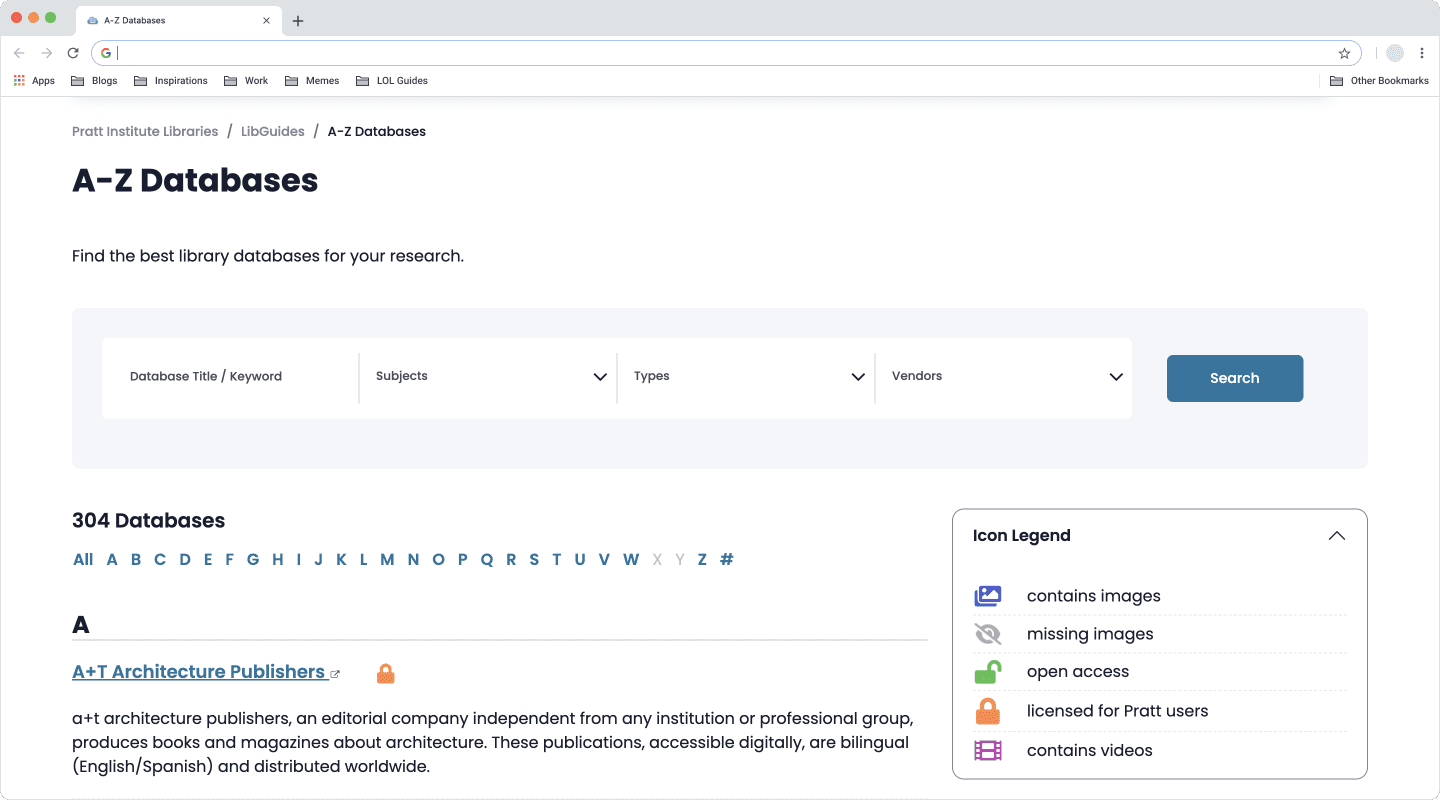Click the contains images legend icon
This screenshot has width=1440, height=800.
tap(988, 596)
